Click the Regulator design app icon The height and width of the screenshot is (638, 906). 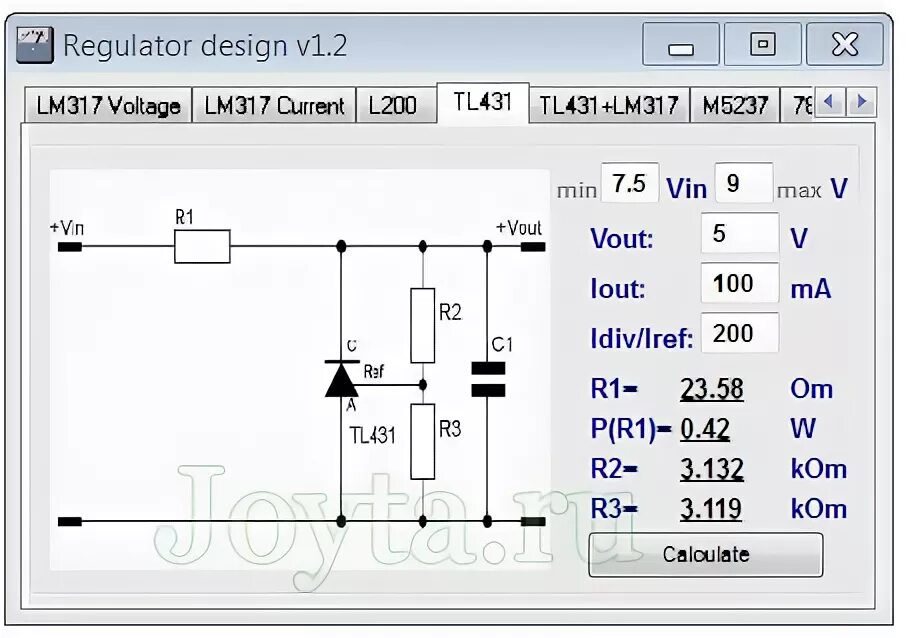point(35,44)
